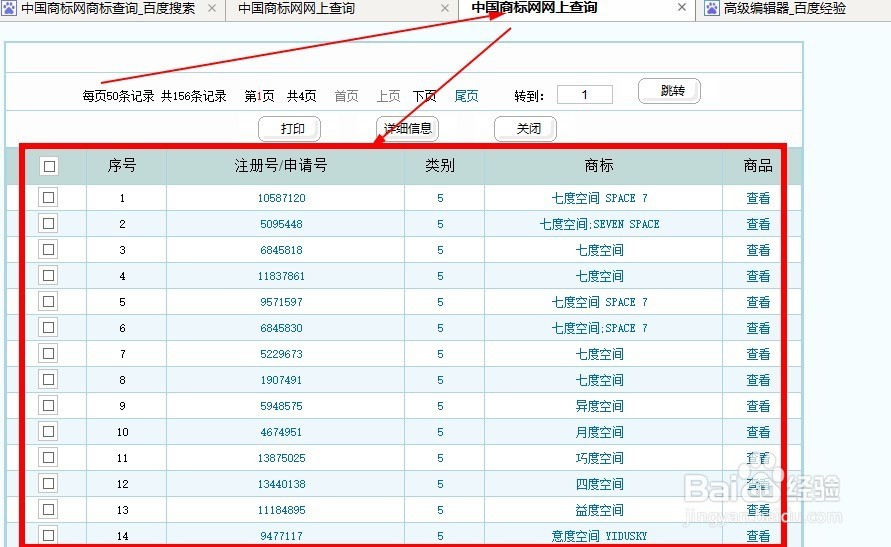This screenshot has height=547, width=891.
Task: Check the box for row 1
Action: (x=48, y=198)
